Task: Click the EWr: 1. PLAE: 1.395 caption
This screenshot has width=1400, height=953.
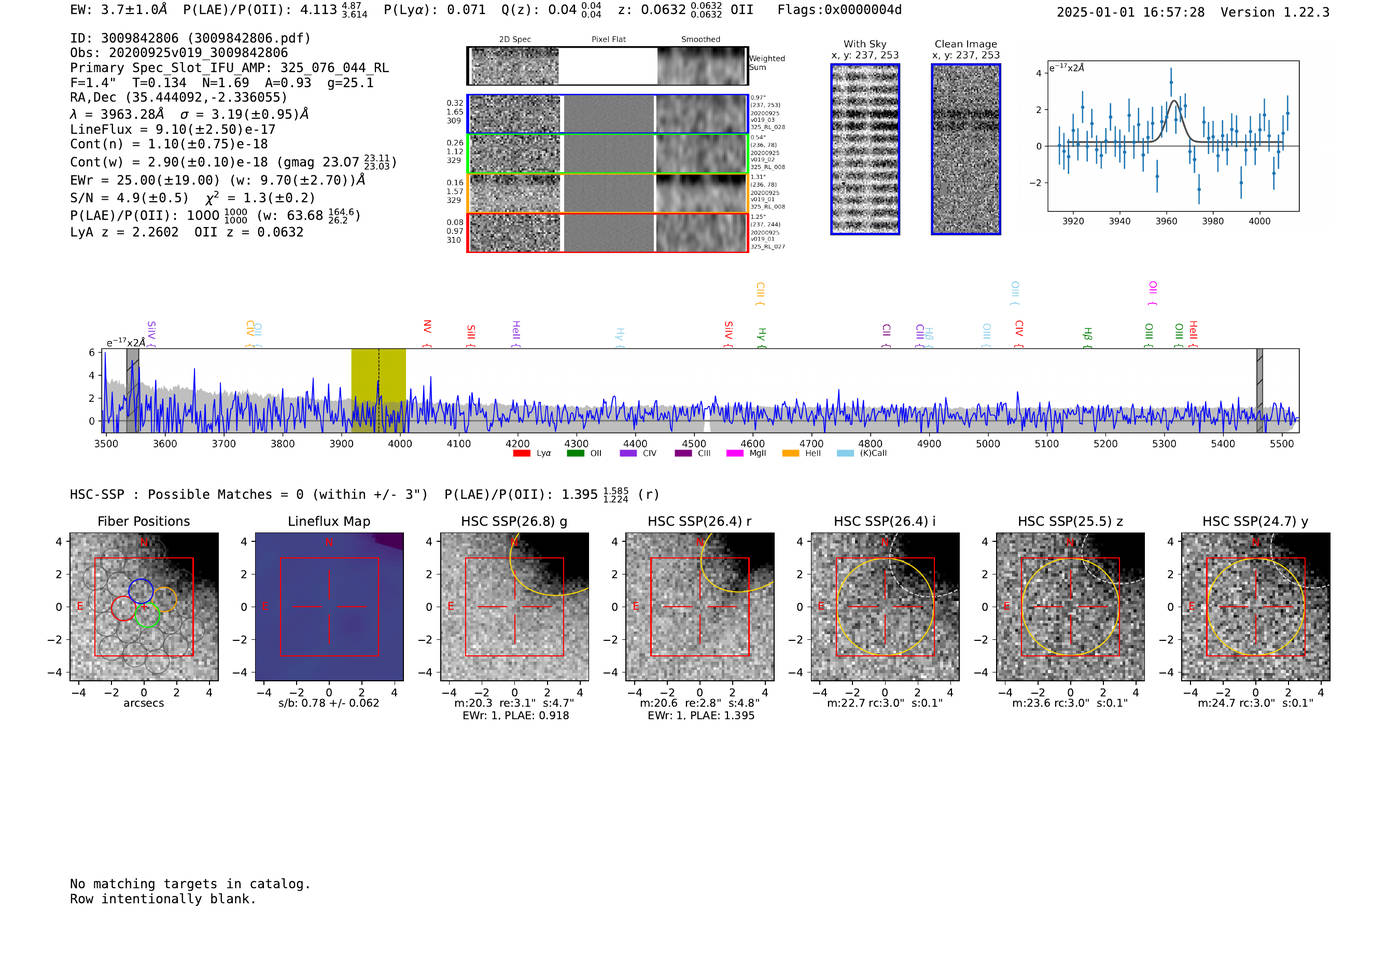Action: click(x=700, y=715)
